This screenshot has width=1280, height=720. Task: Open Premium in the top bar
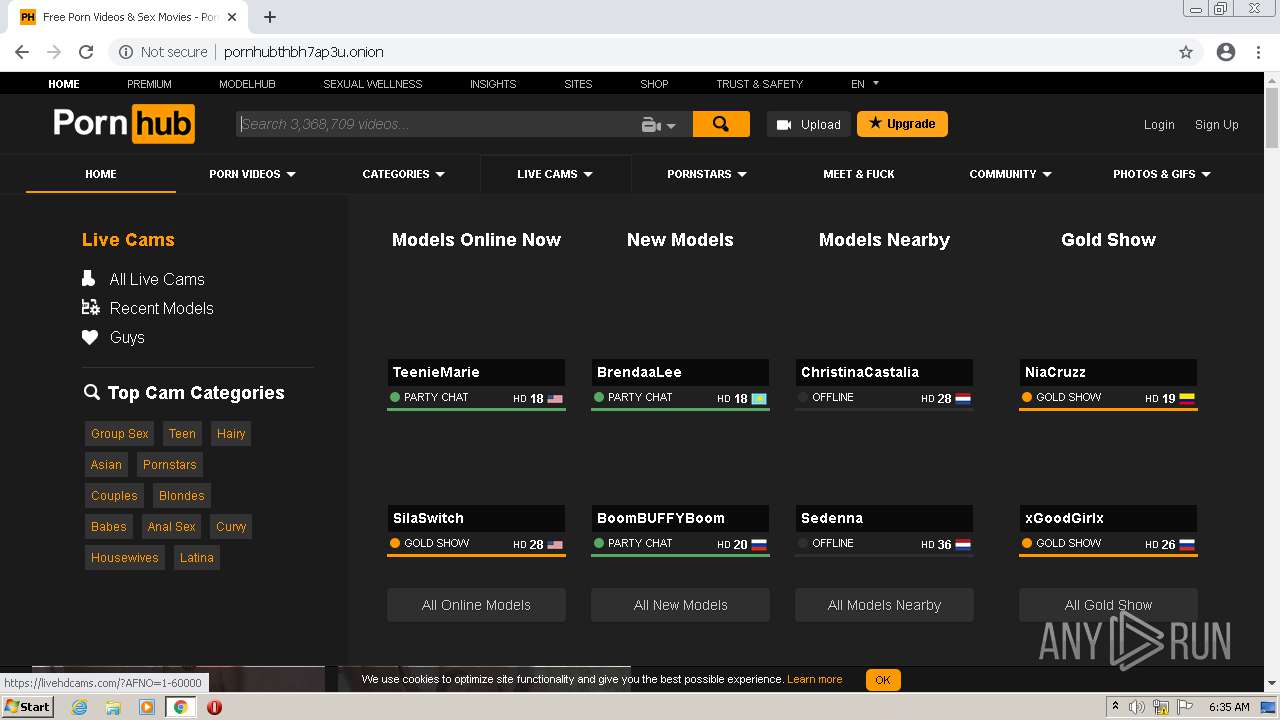[x=149, y=84]
